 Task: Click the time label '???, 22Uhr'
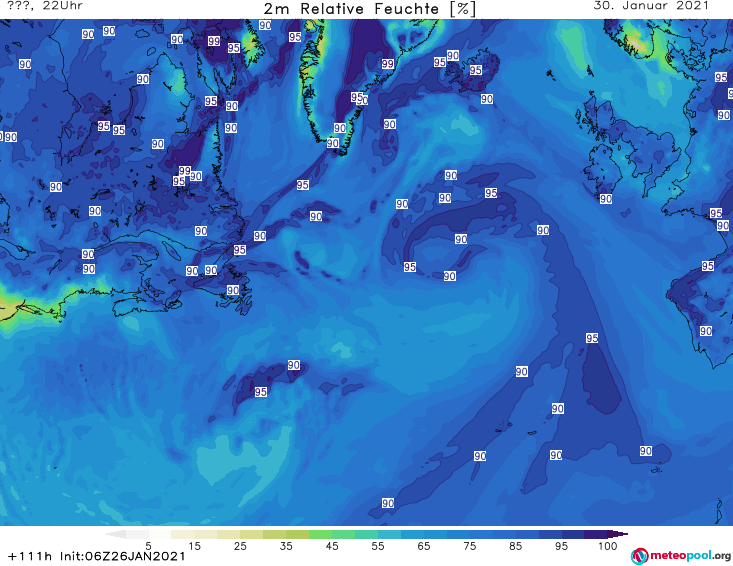tap(45, 6)
